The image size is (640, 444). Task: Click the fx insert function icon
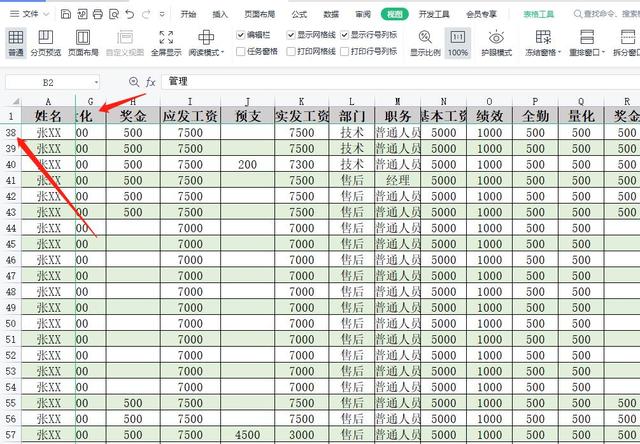pos(151,82)
